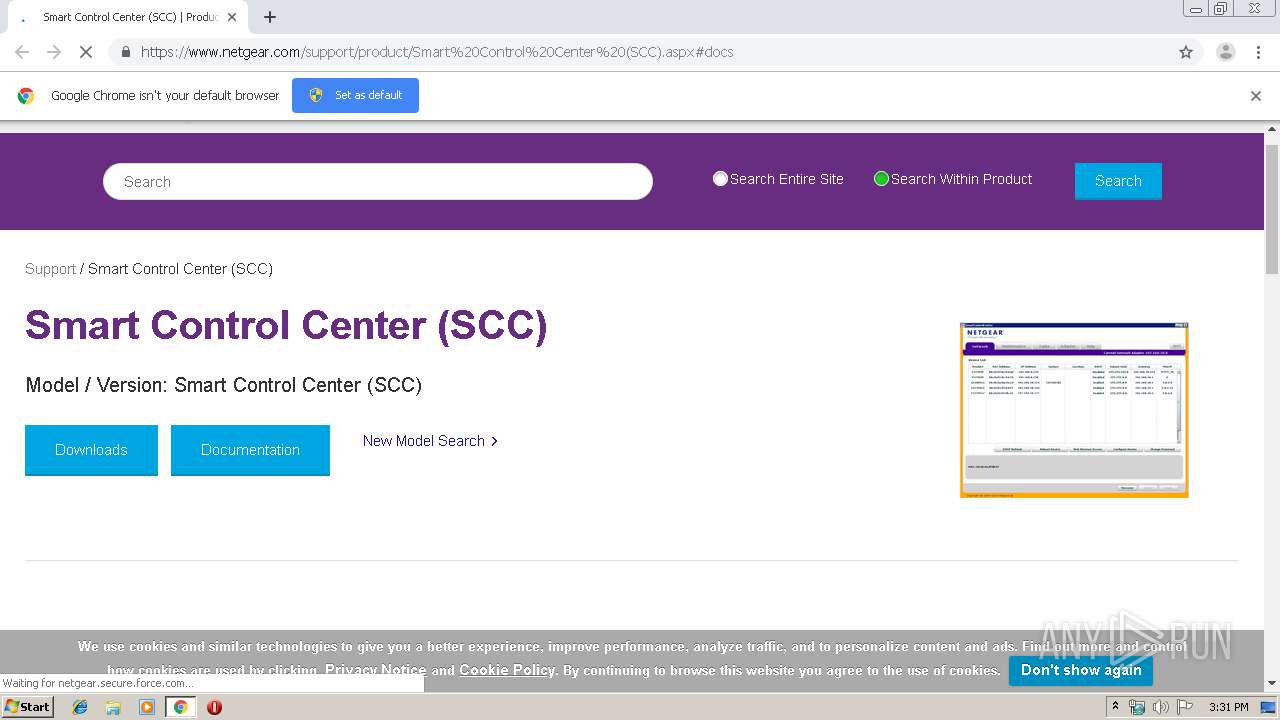Screen dimensions: 1280x720
Task: Focus the support search field
Action: pos(378,182)
